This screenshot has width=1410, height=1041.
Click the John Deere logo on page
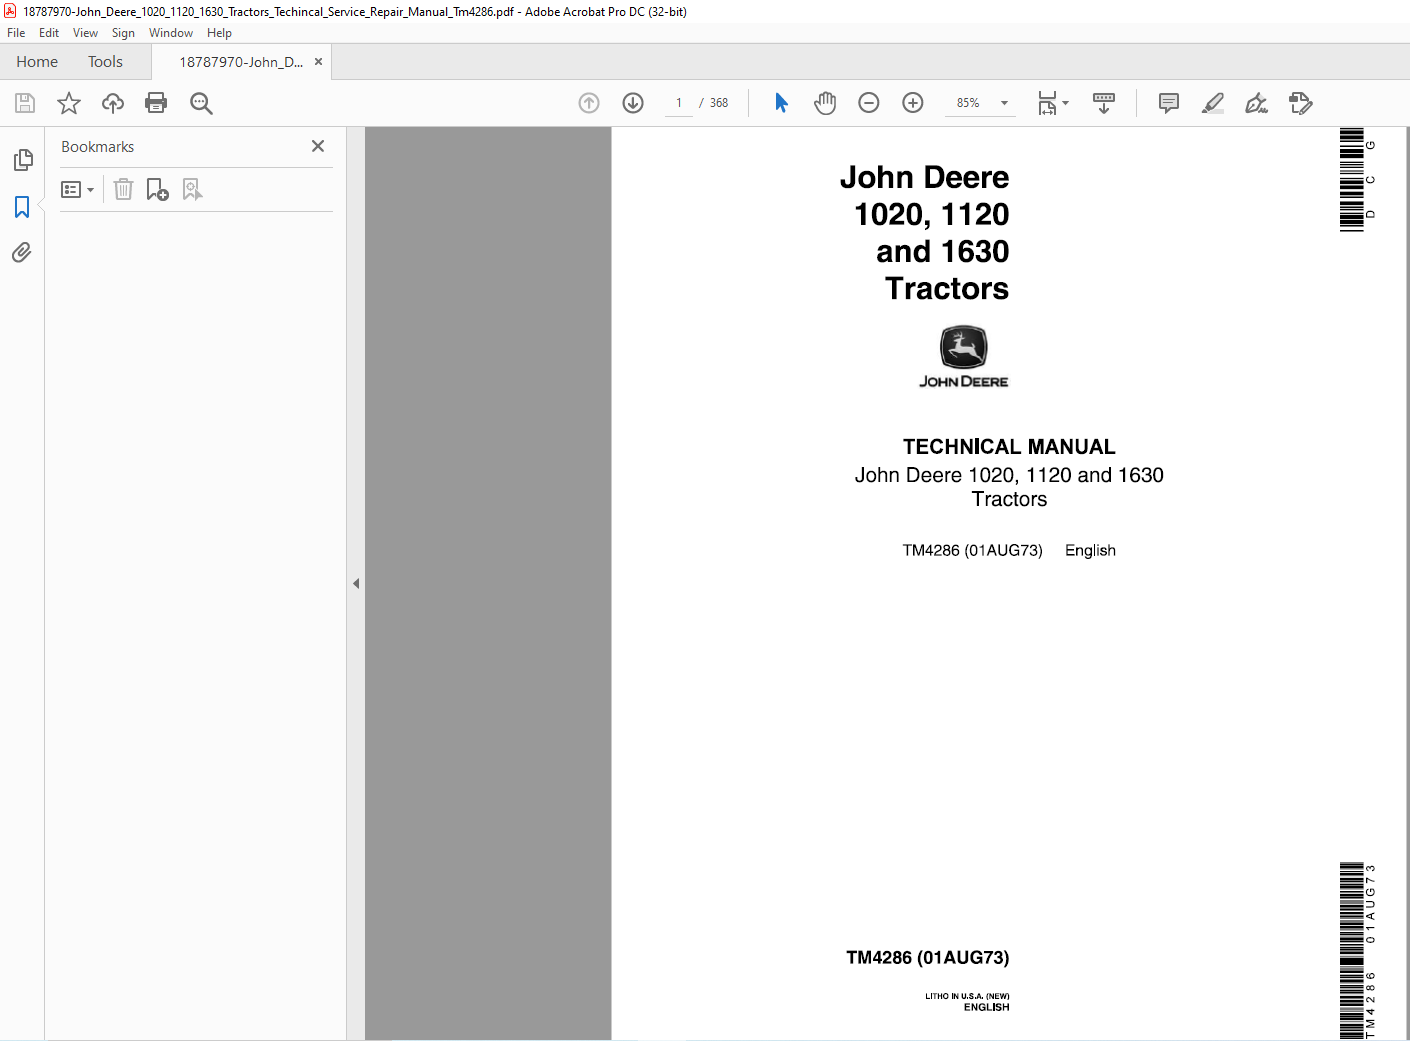964,357
